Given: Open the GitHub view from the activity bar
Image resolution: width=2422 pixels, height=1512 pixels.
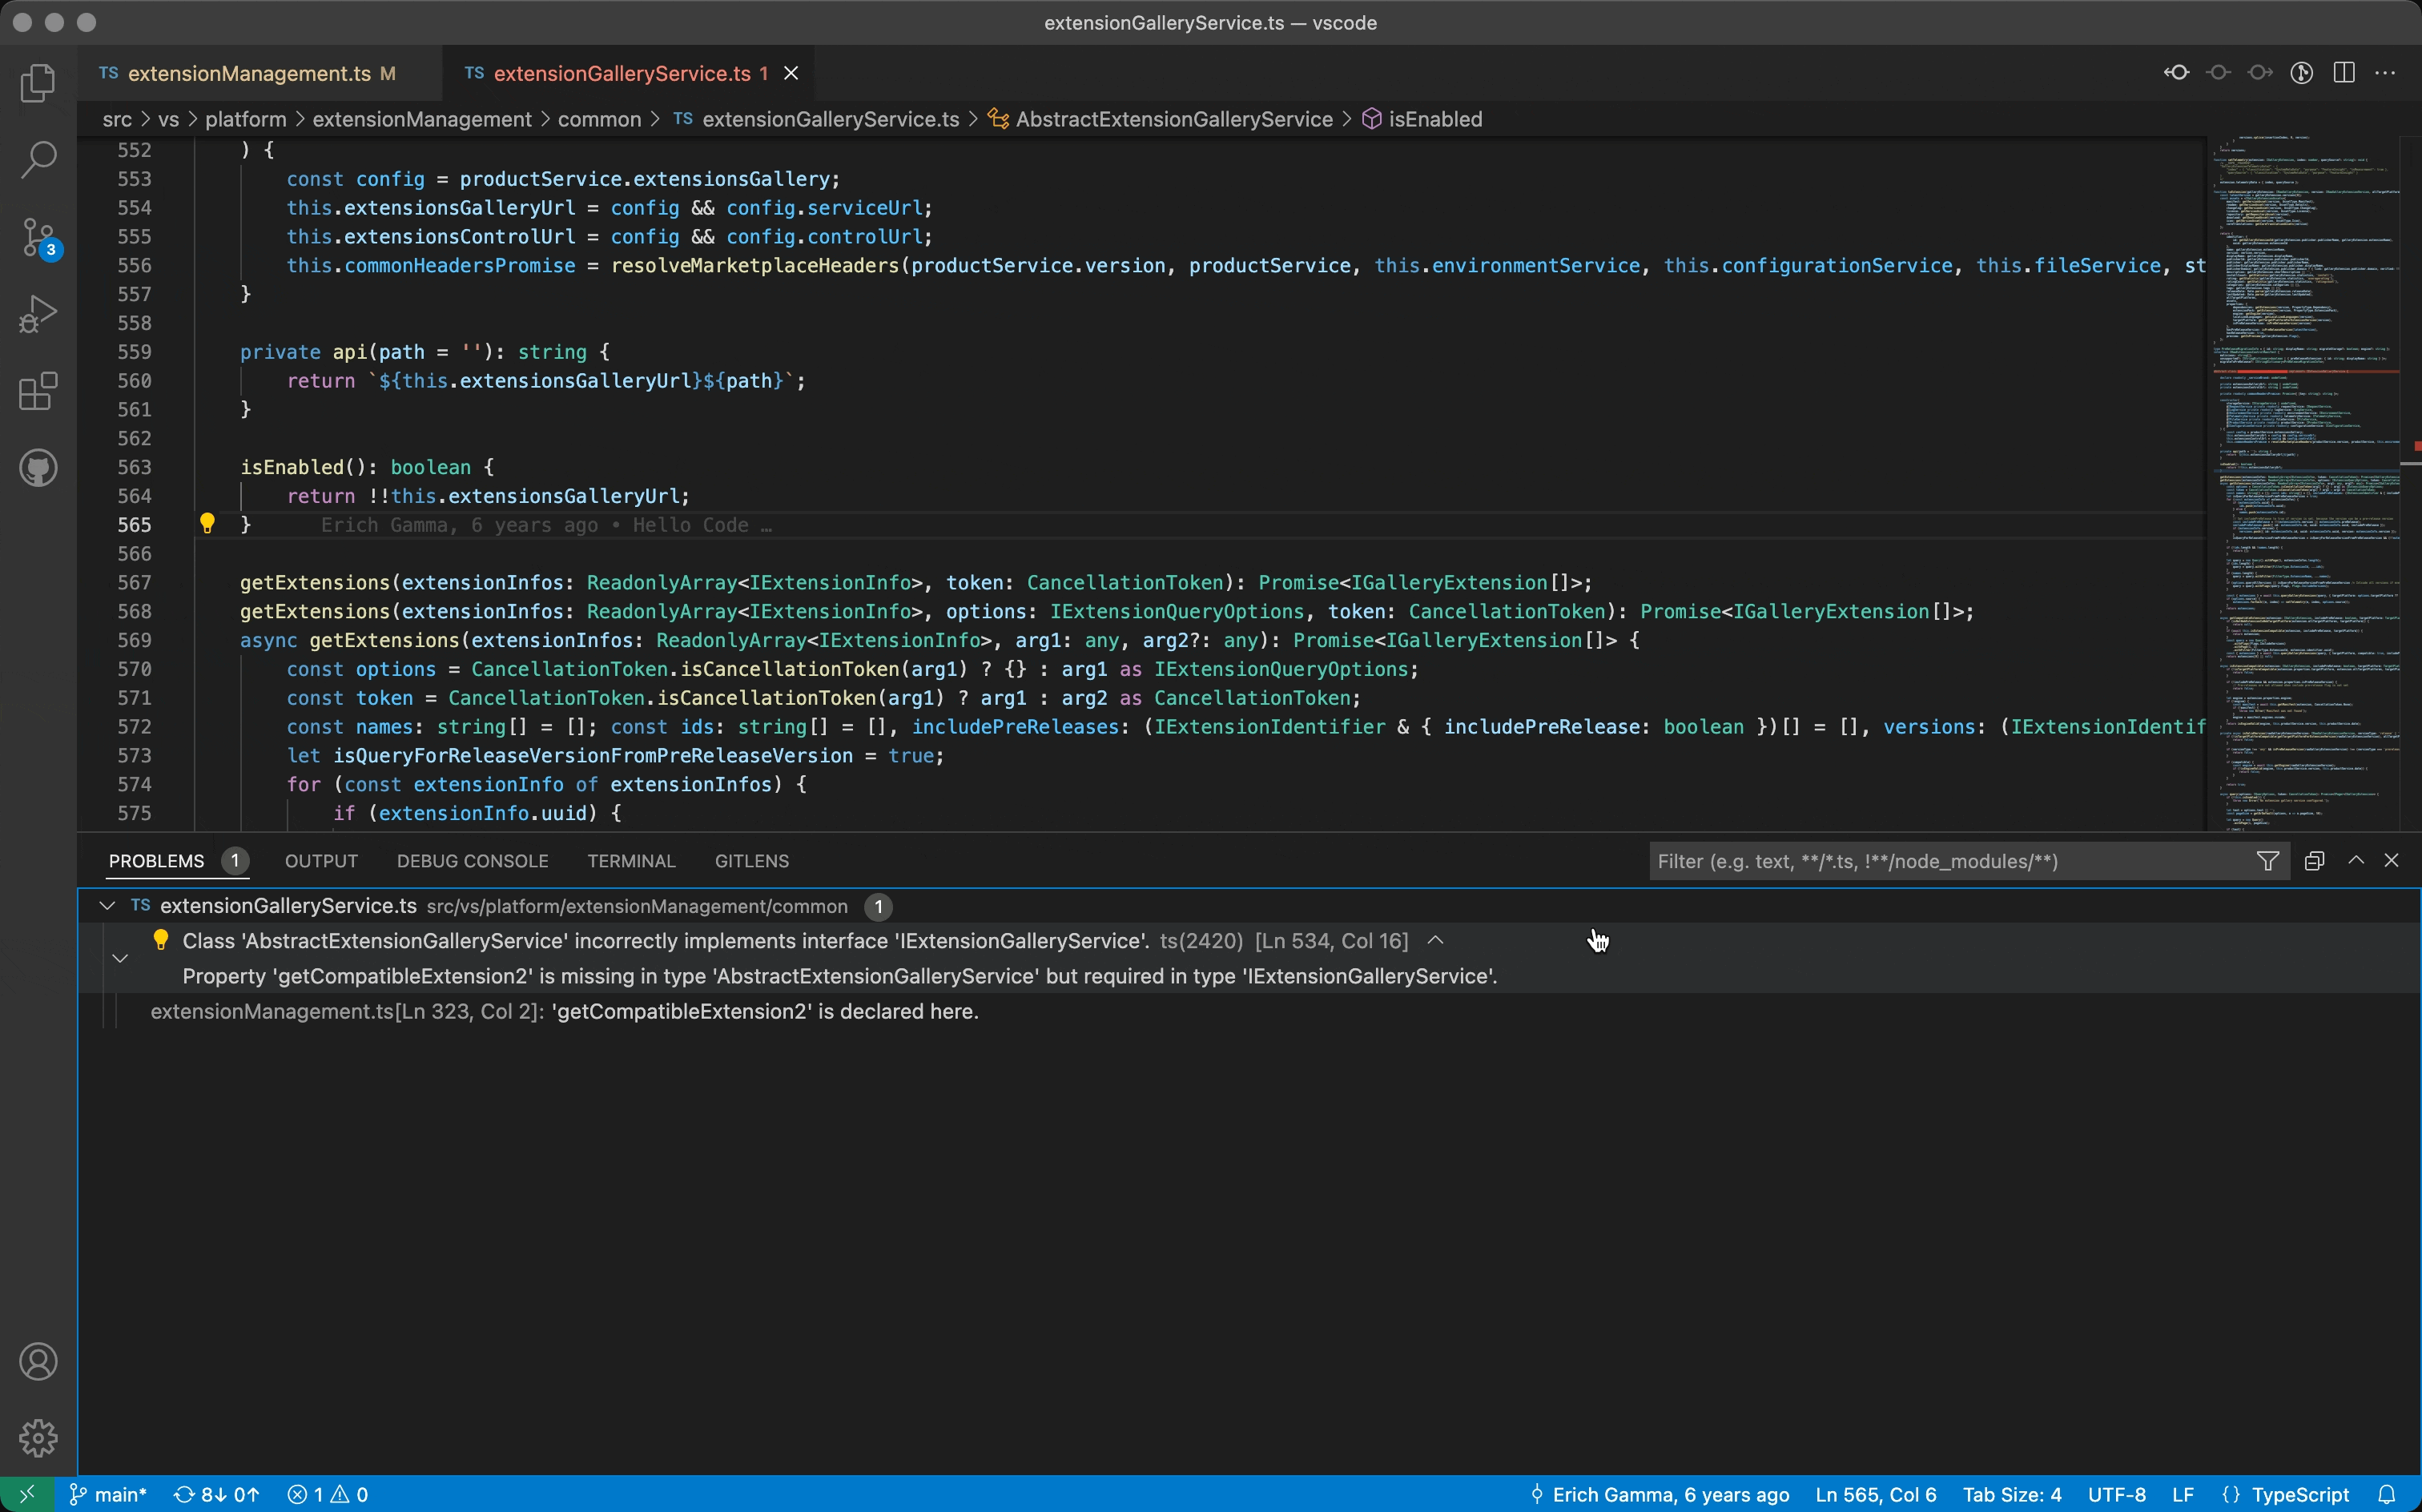Looking at the screenshot, I should coord(38,468).
